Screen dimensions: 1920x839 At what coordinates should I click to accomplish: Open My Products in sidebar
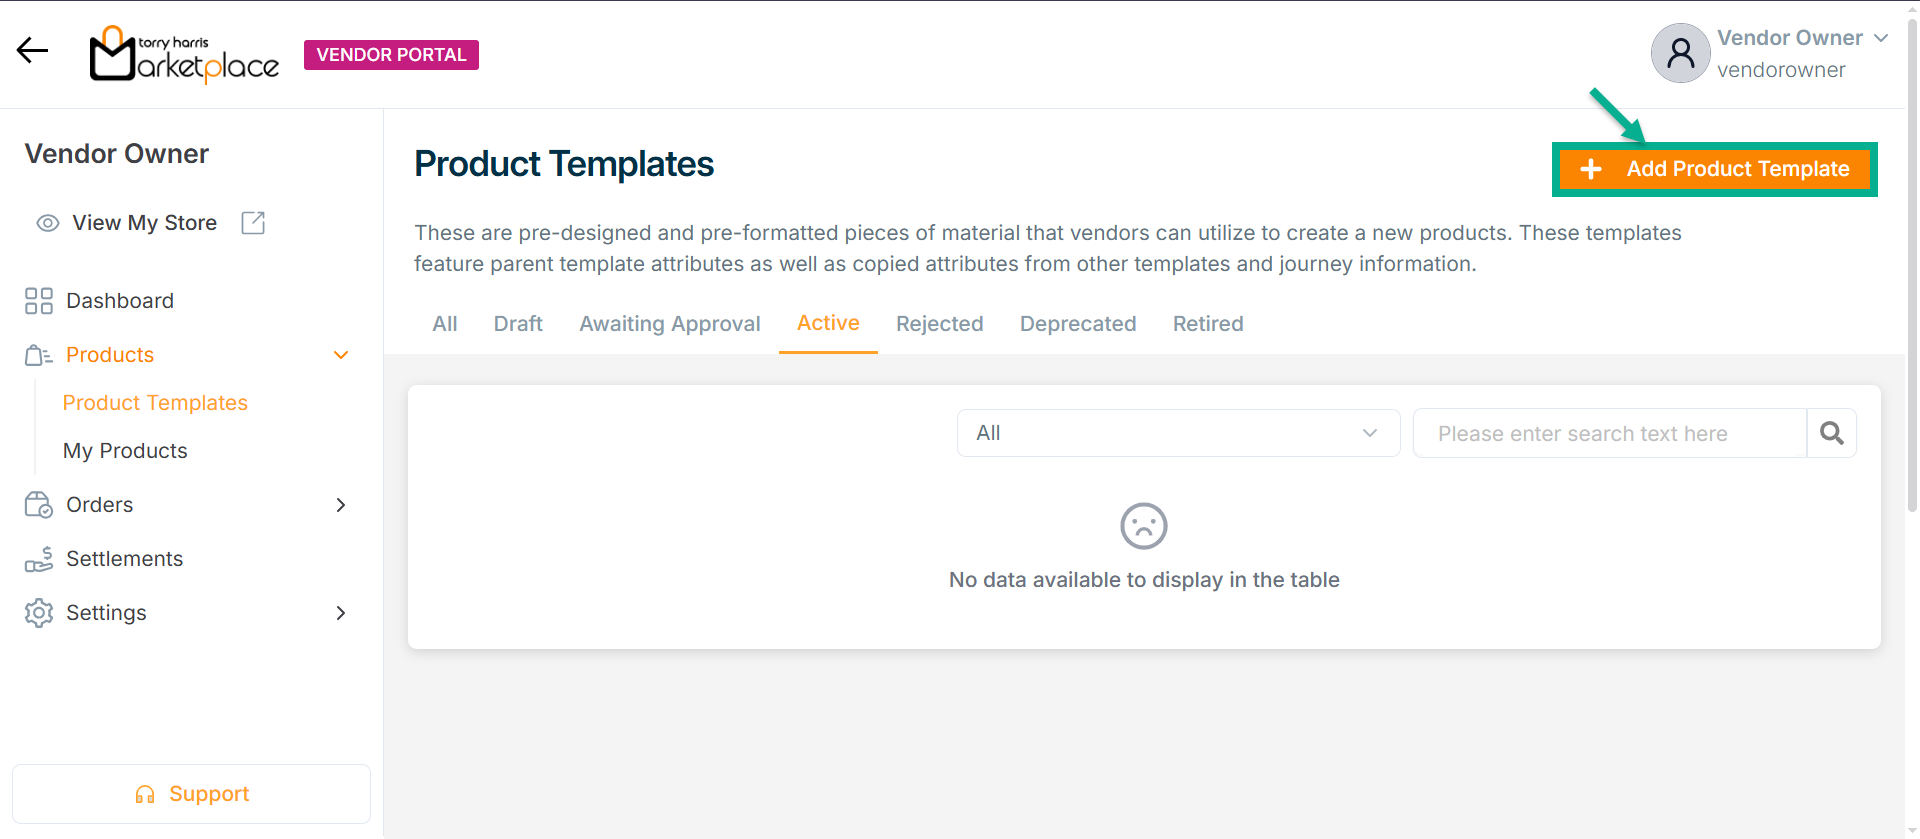125,451
